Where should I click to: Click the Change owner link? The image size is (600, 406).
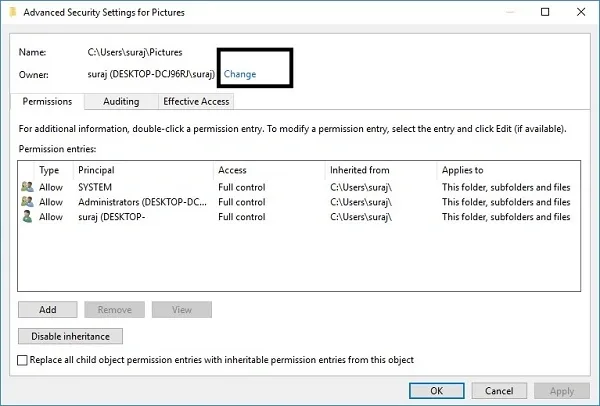point(240,74)
